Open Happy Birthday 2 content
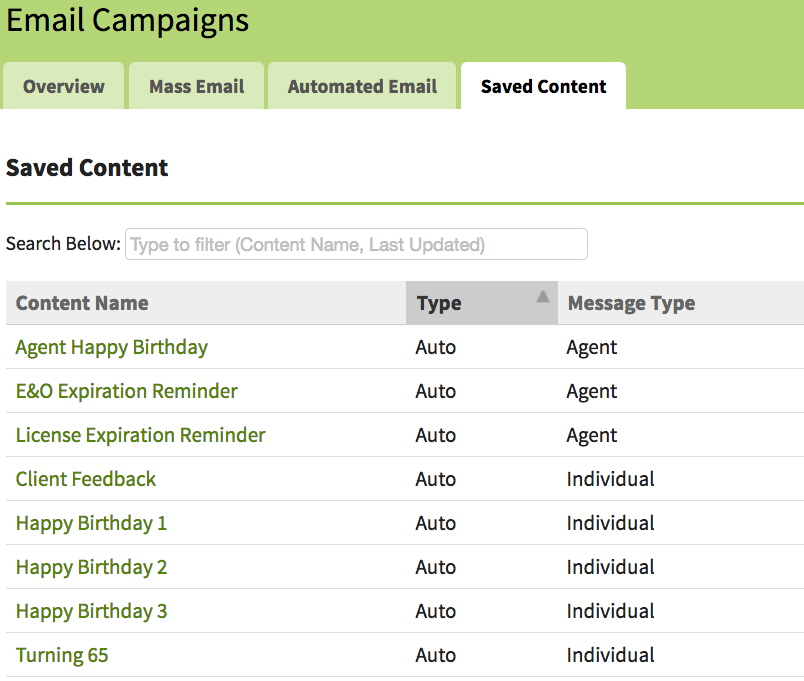This screenshot has width=804, height=681. 92,567
